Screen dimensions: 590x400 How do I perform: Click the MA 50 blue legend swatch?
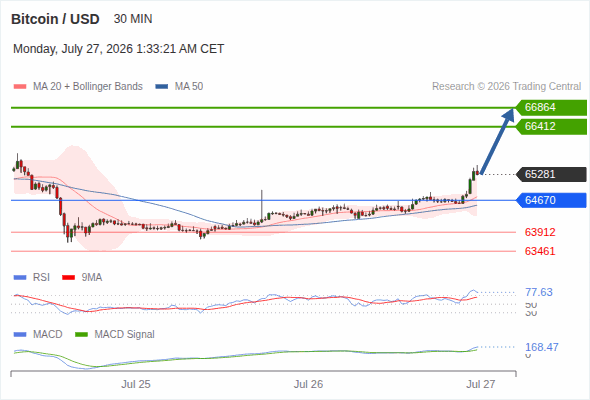162,87
